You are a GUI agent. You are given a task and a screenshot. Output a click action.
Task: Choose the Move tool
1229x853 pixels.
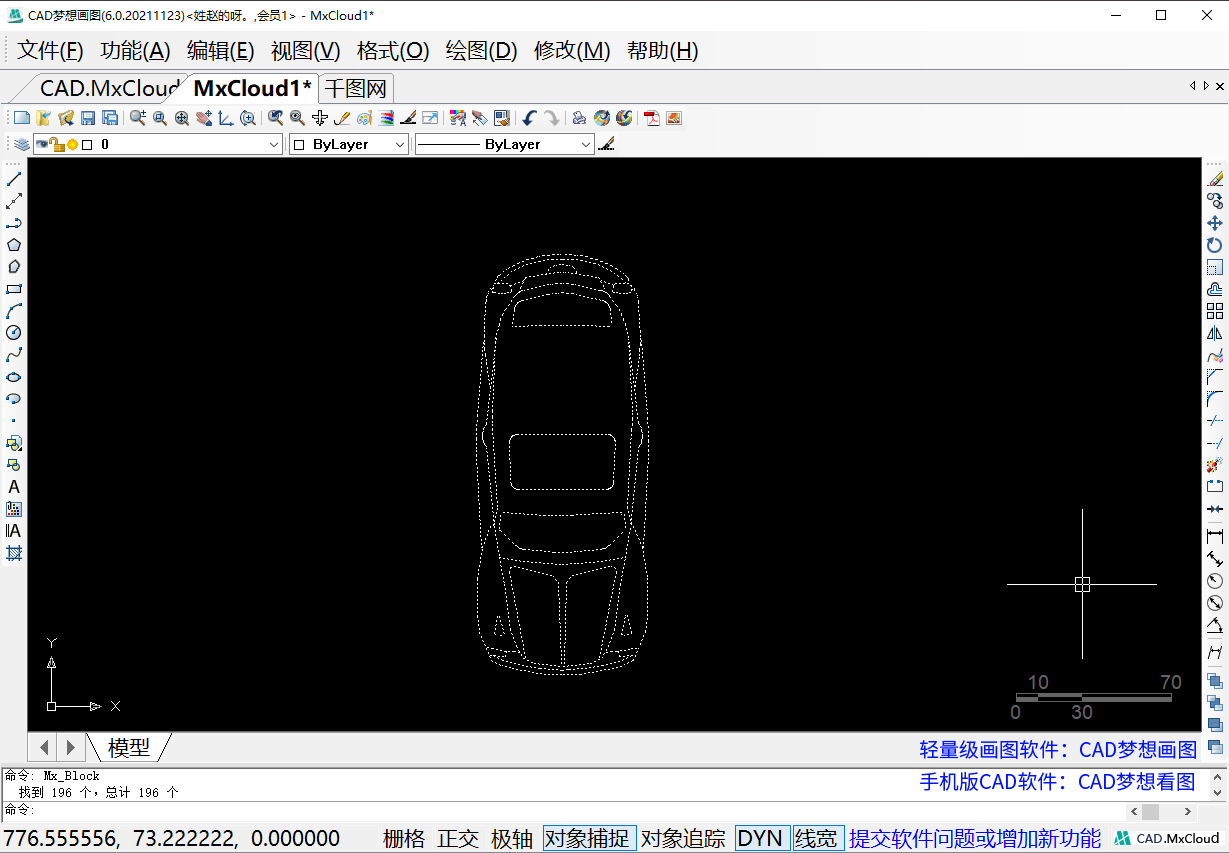tap(1215, 223)
